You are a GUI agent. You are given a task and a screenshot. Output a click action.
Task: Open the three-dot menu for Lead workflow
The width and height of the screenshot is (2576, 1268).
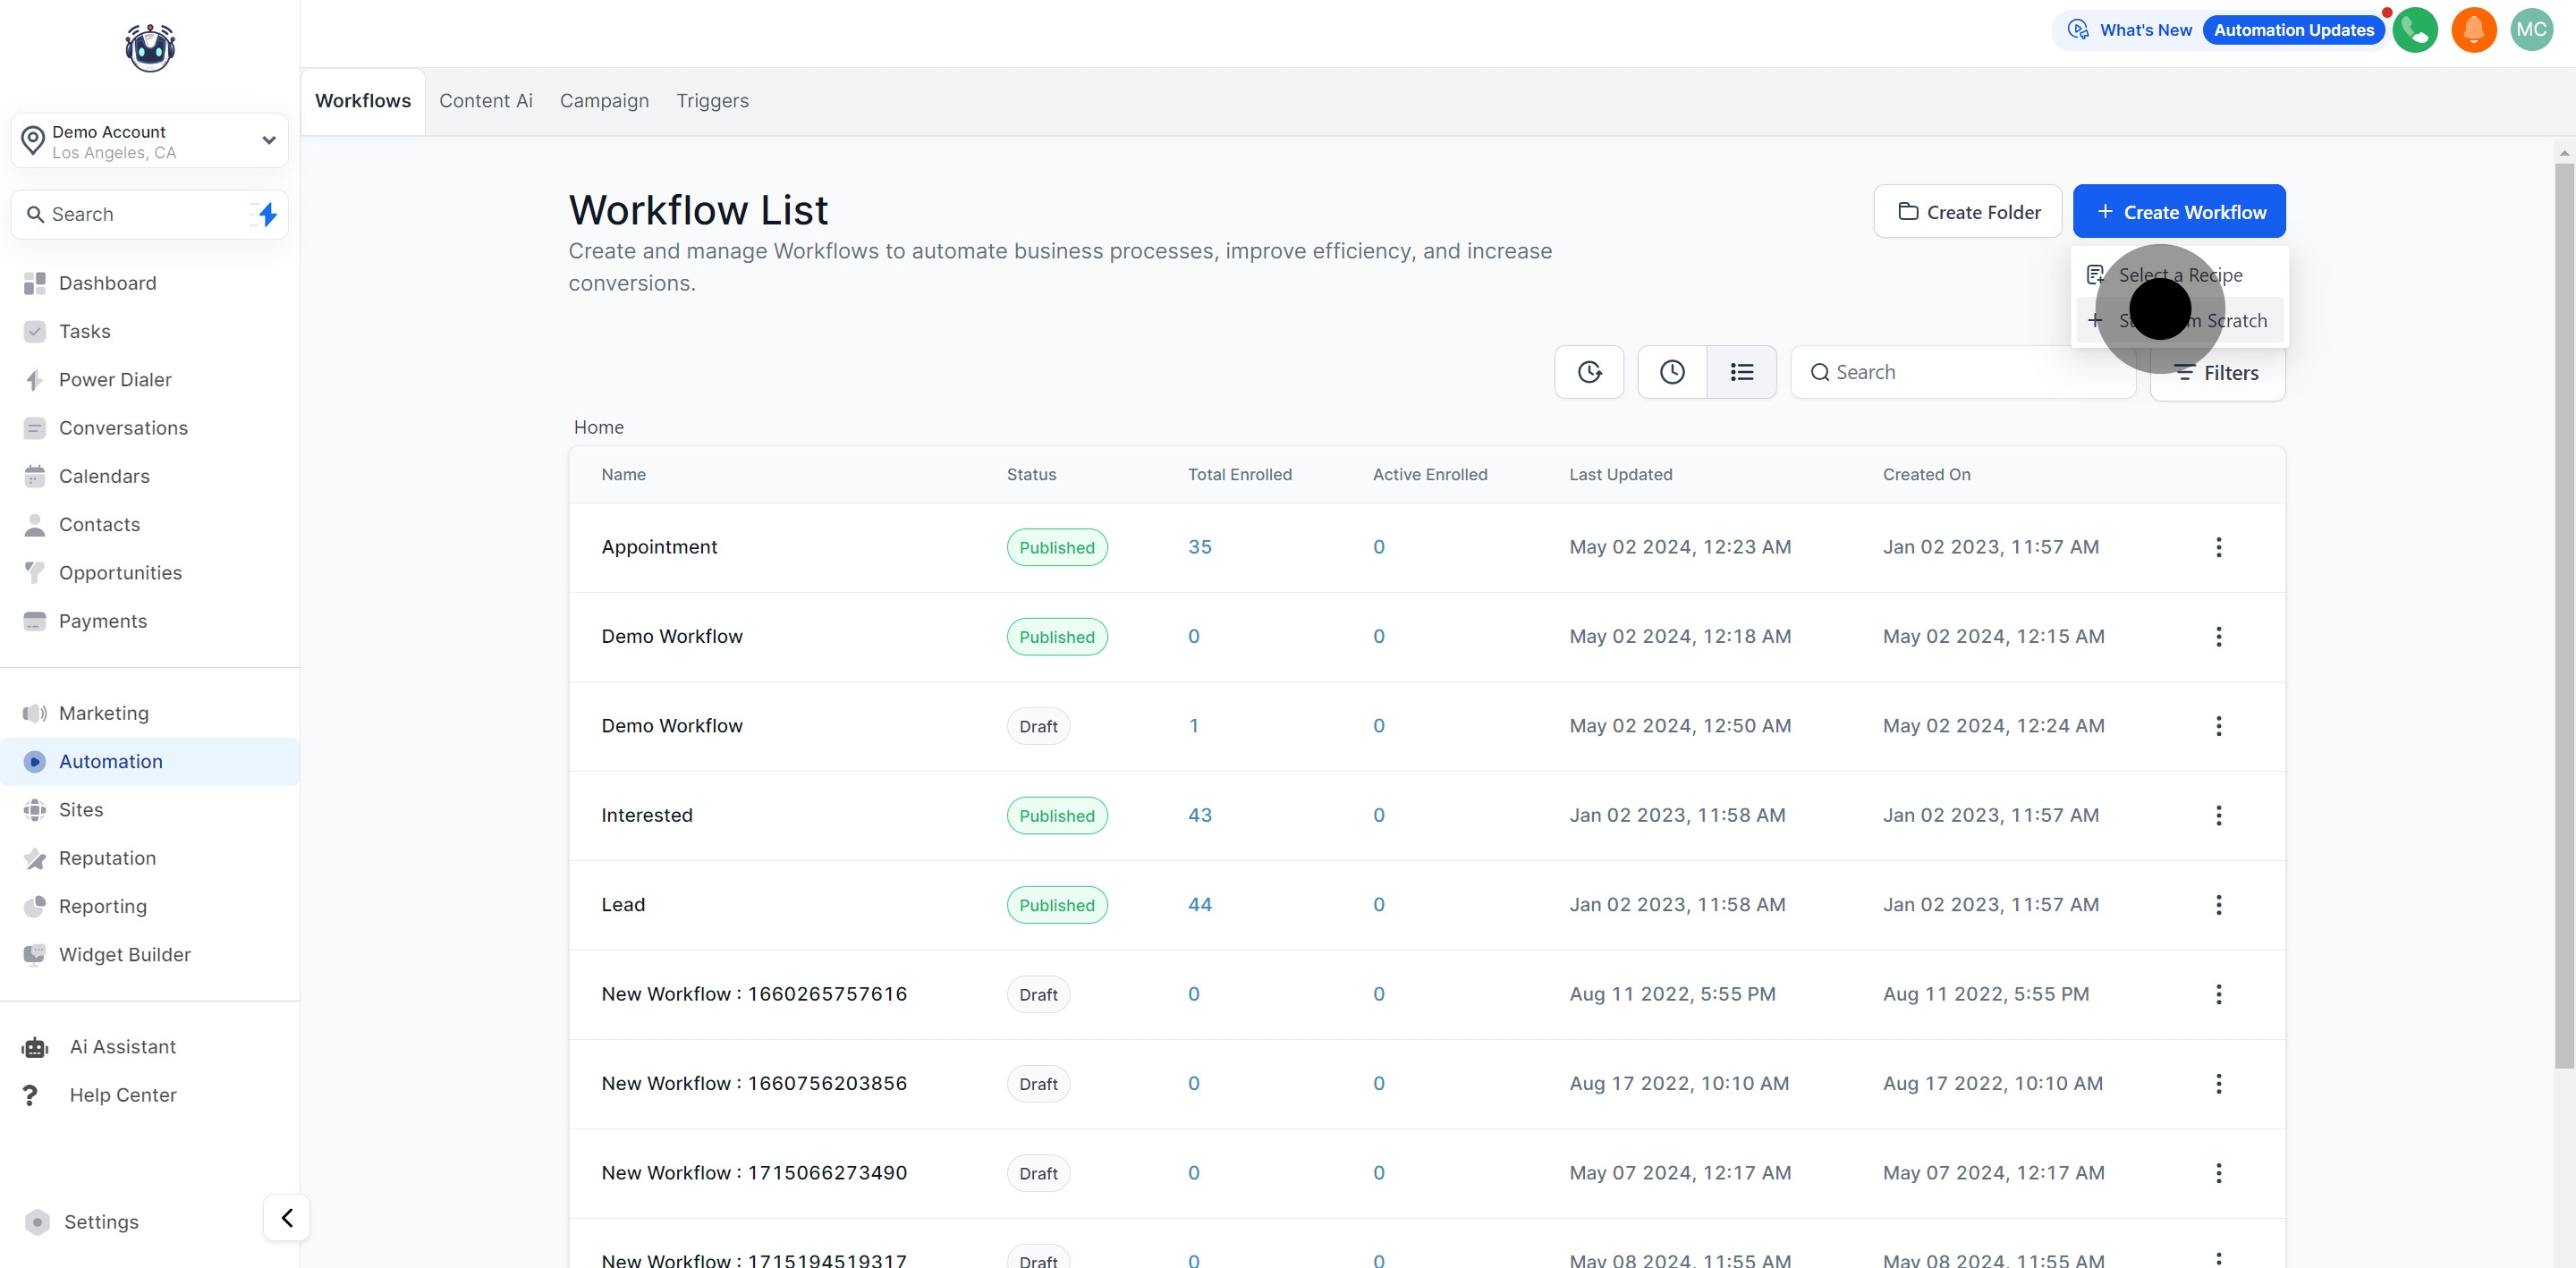2218,905
